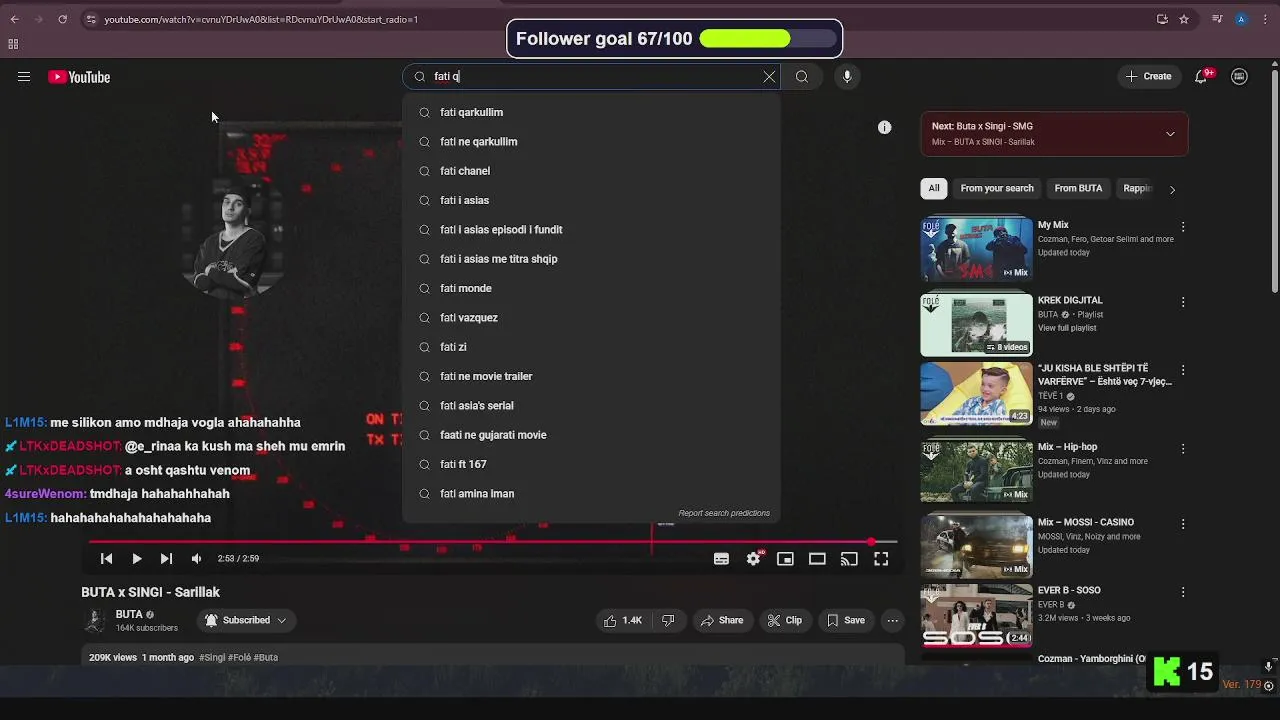Screen dimensions: 1280x720
Task: Enter fullscreen mode
Action: 881,559
